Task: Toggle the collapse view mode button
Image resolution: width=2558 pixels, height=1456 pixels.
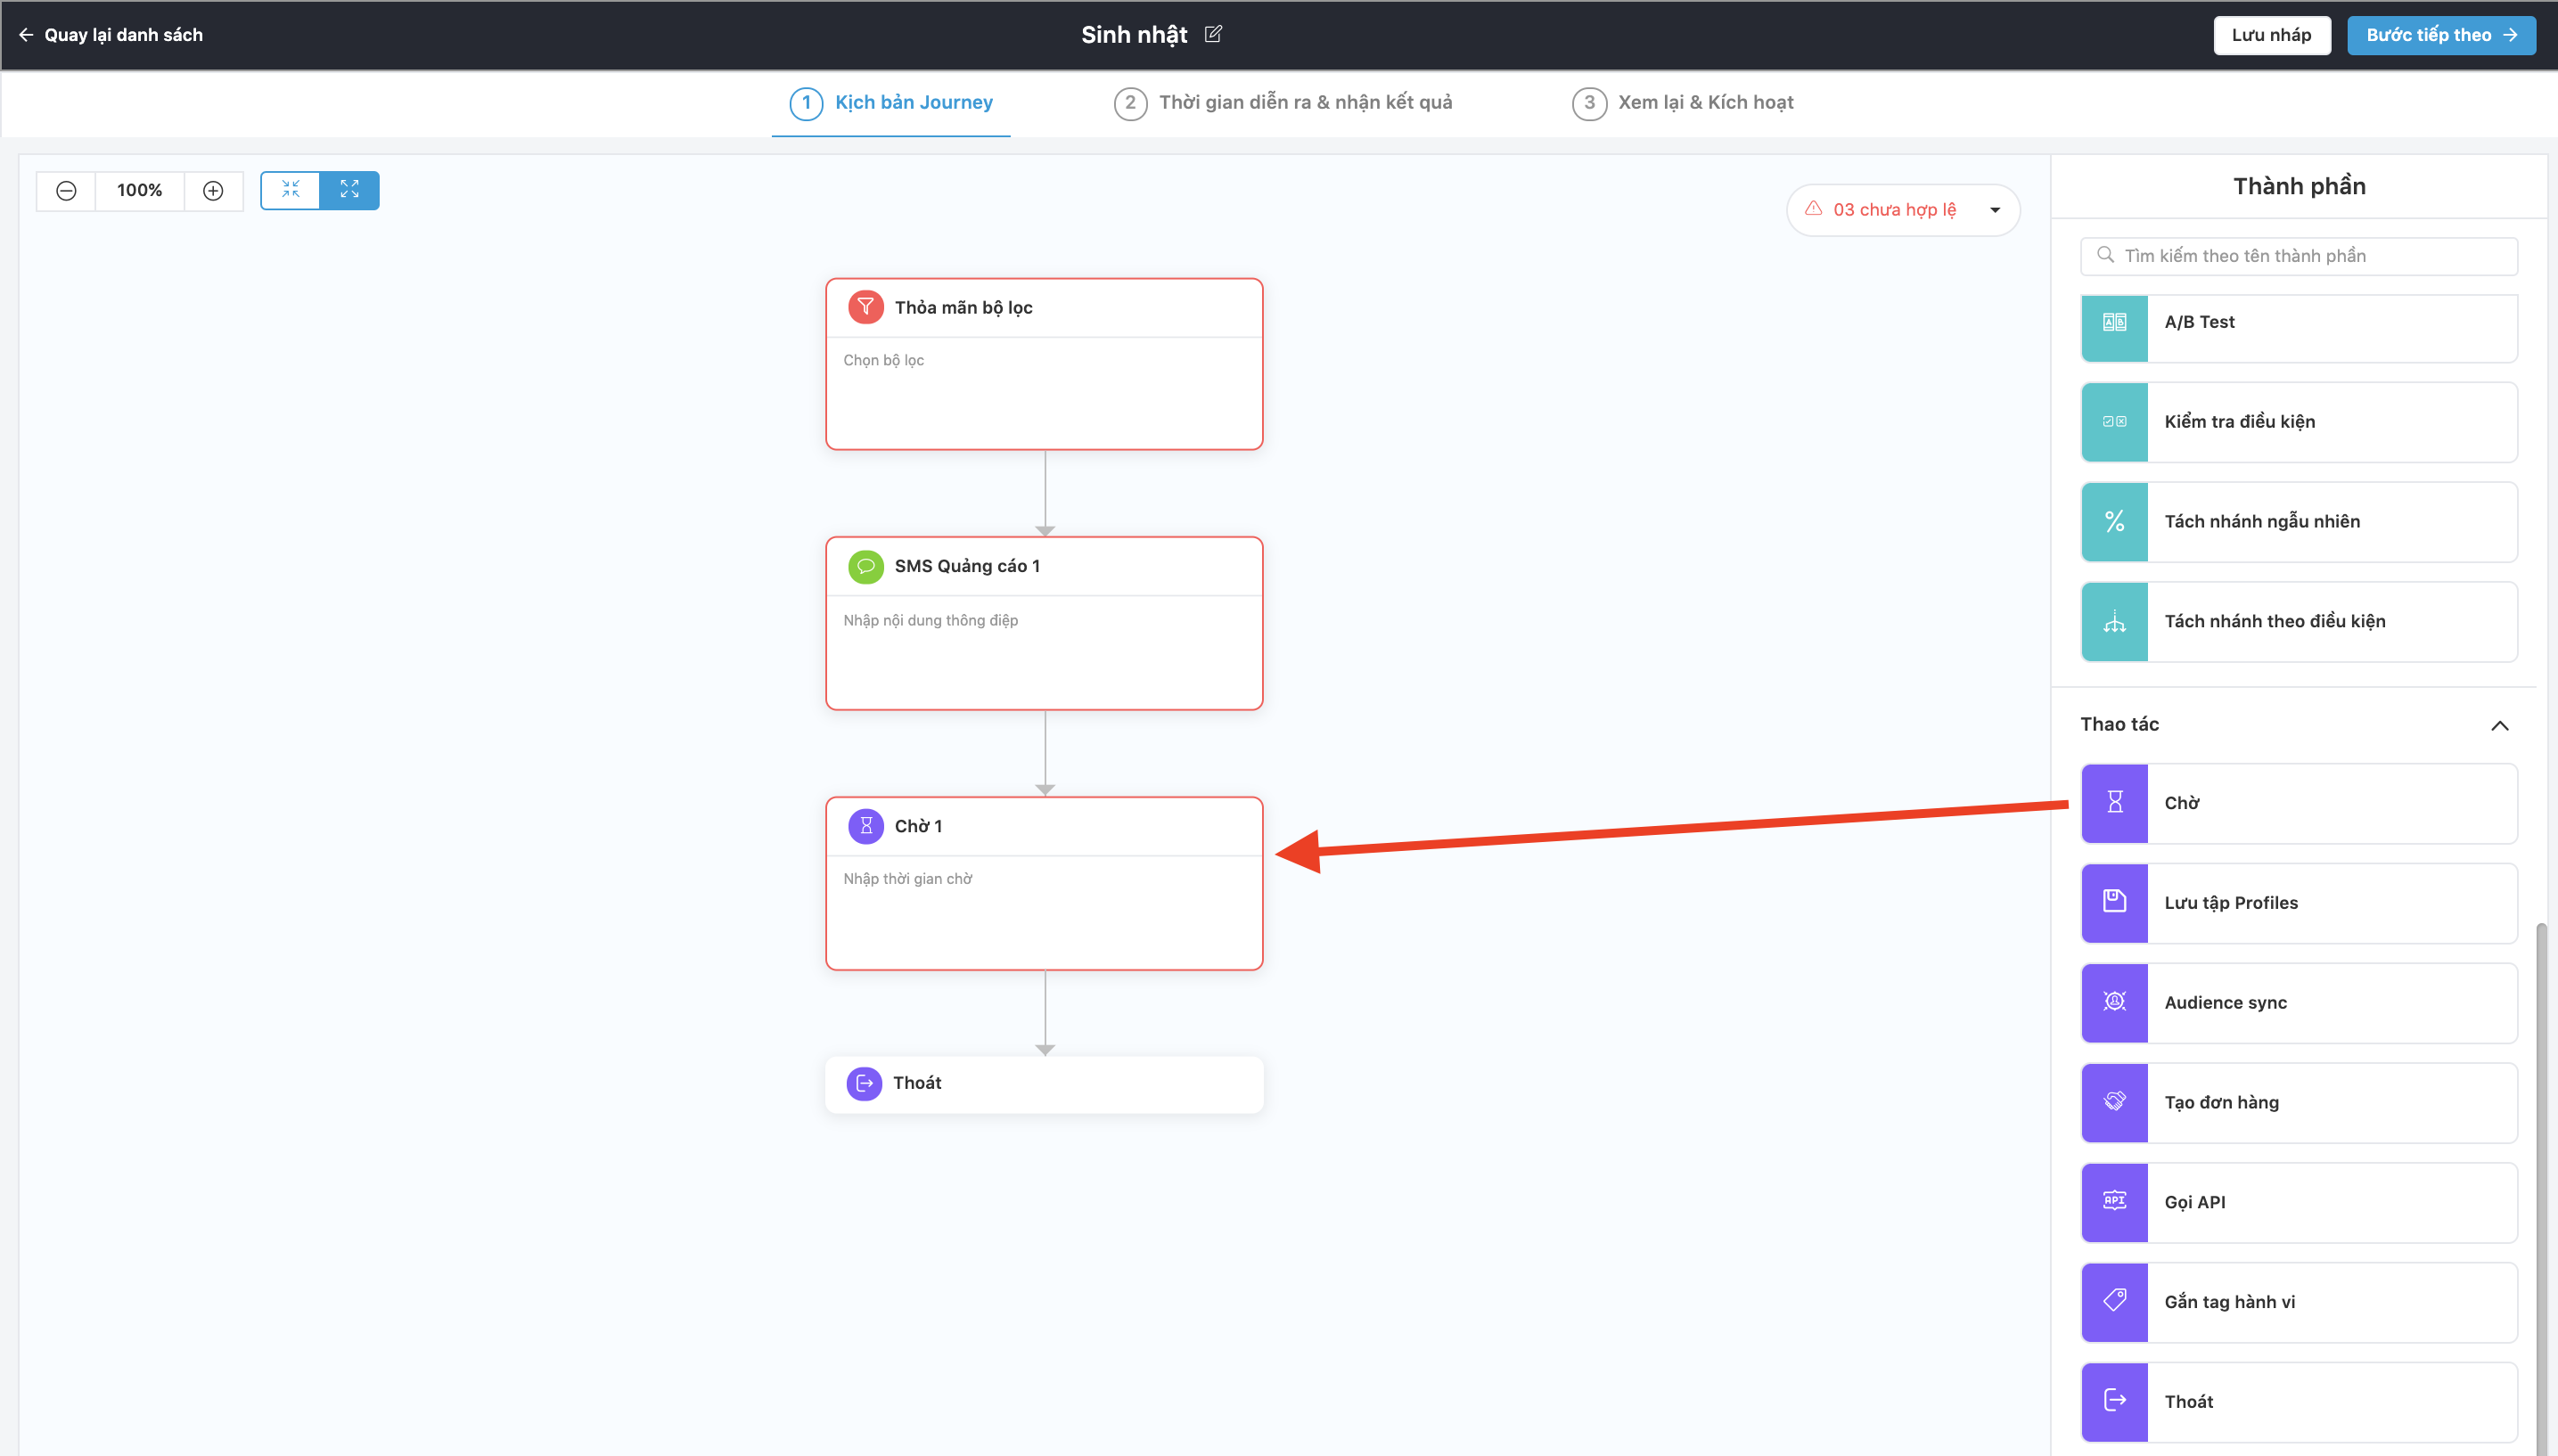Action: point(290,190)
